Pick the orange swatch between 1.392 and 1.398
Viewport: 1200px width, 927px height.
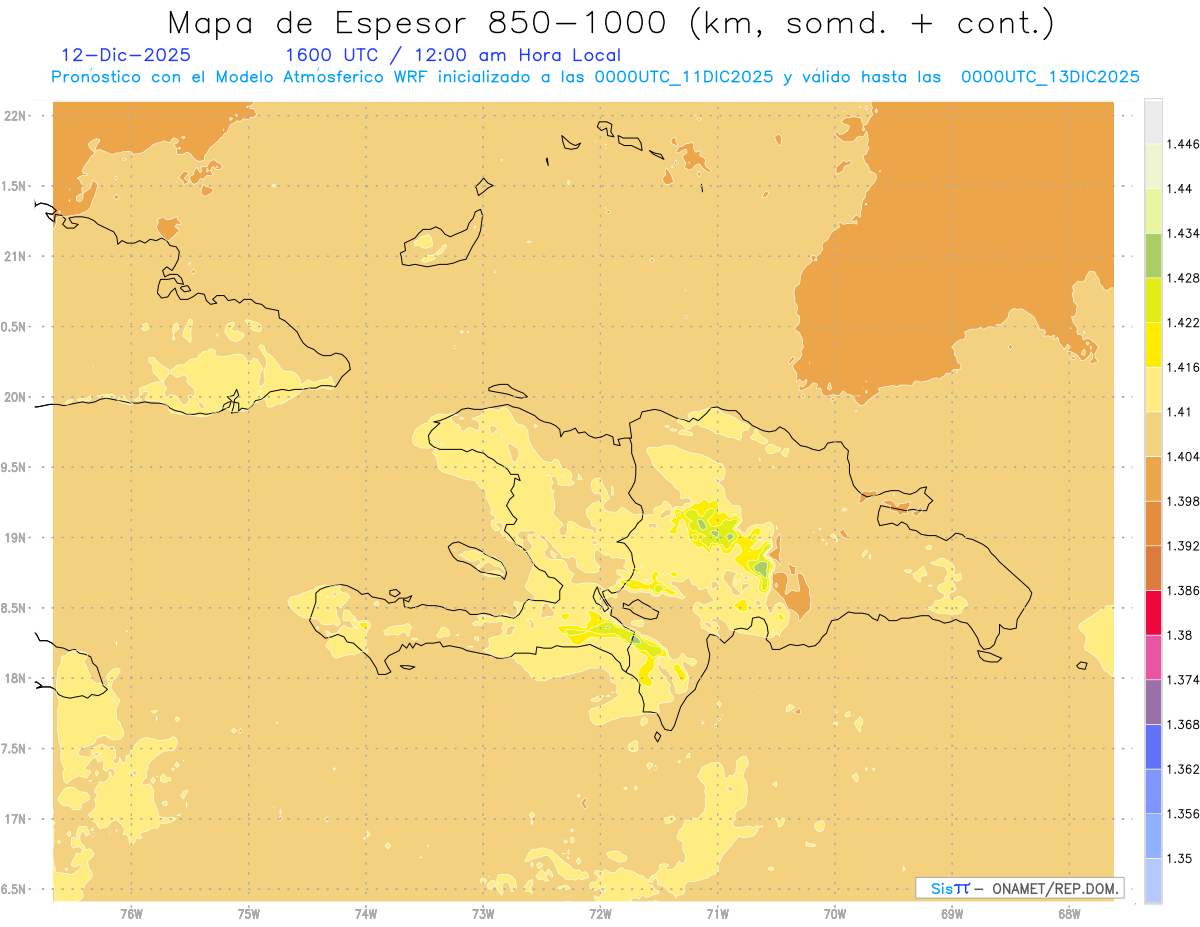pyautogui.click(x=1153, y=523)
